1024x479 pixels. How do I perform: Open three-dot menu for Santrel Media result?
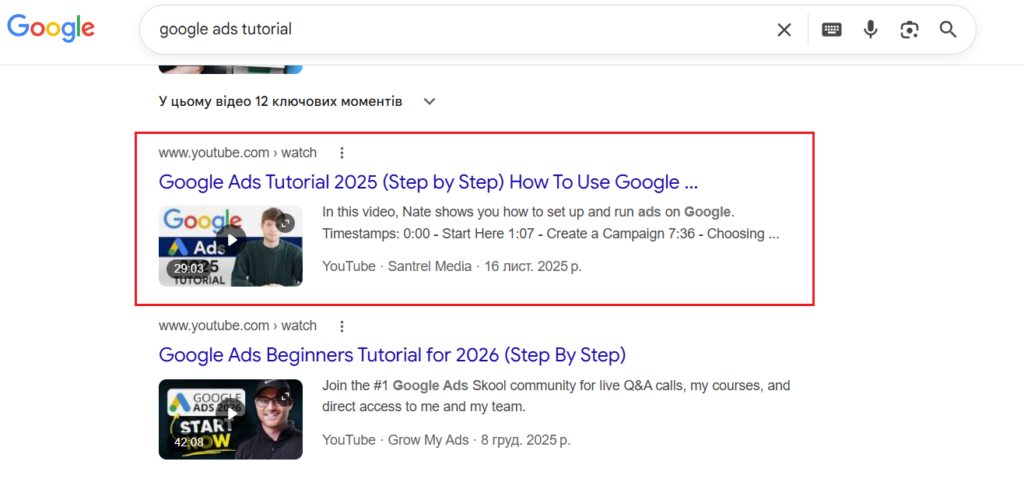click(x=342, y=153)
